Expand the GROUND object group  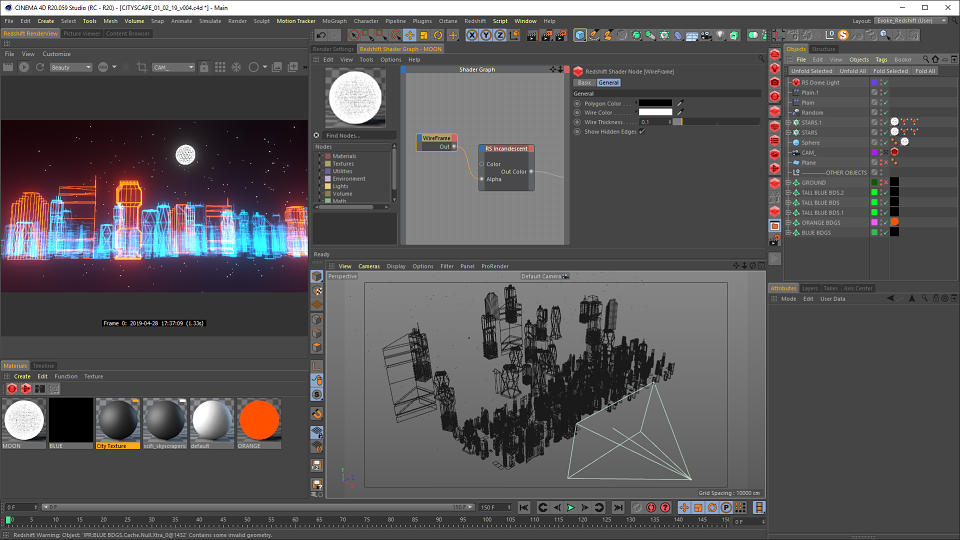point(789,182)
